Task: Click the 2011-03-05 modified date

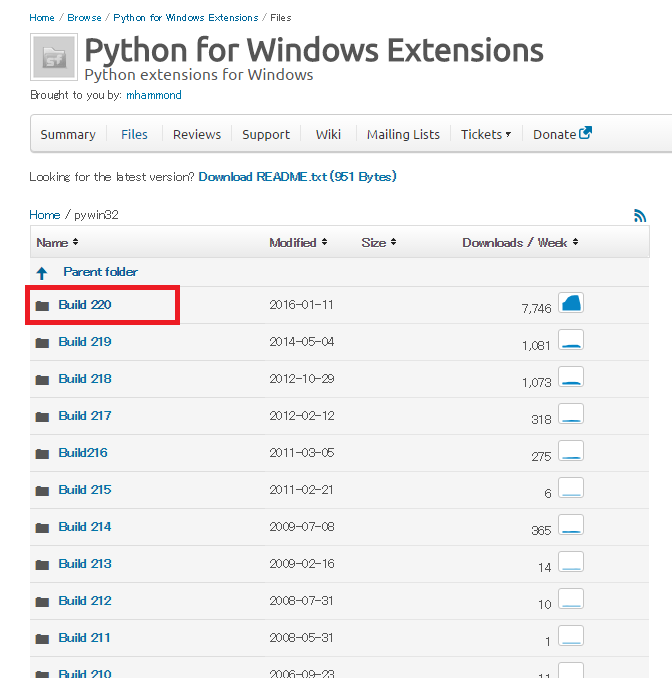Action: click(x=302, y=453)
